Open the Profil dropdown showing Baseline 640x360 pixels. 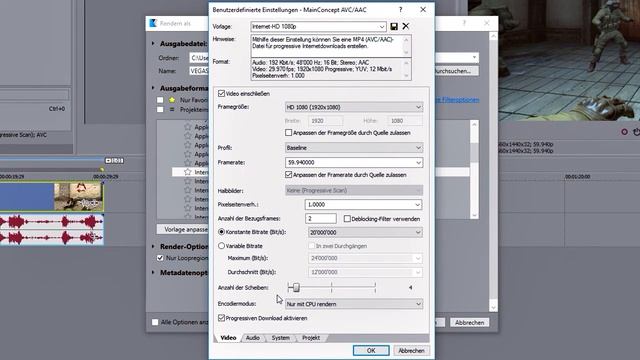[x=354, y=148]
